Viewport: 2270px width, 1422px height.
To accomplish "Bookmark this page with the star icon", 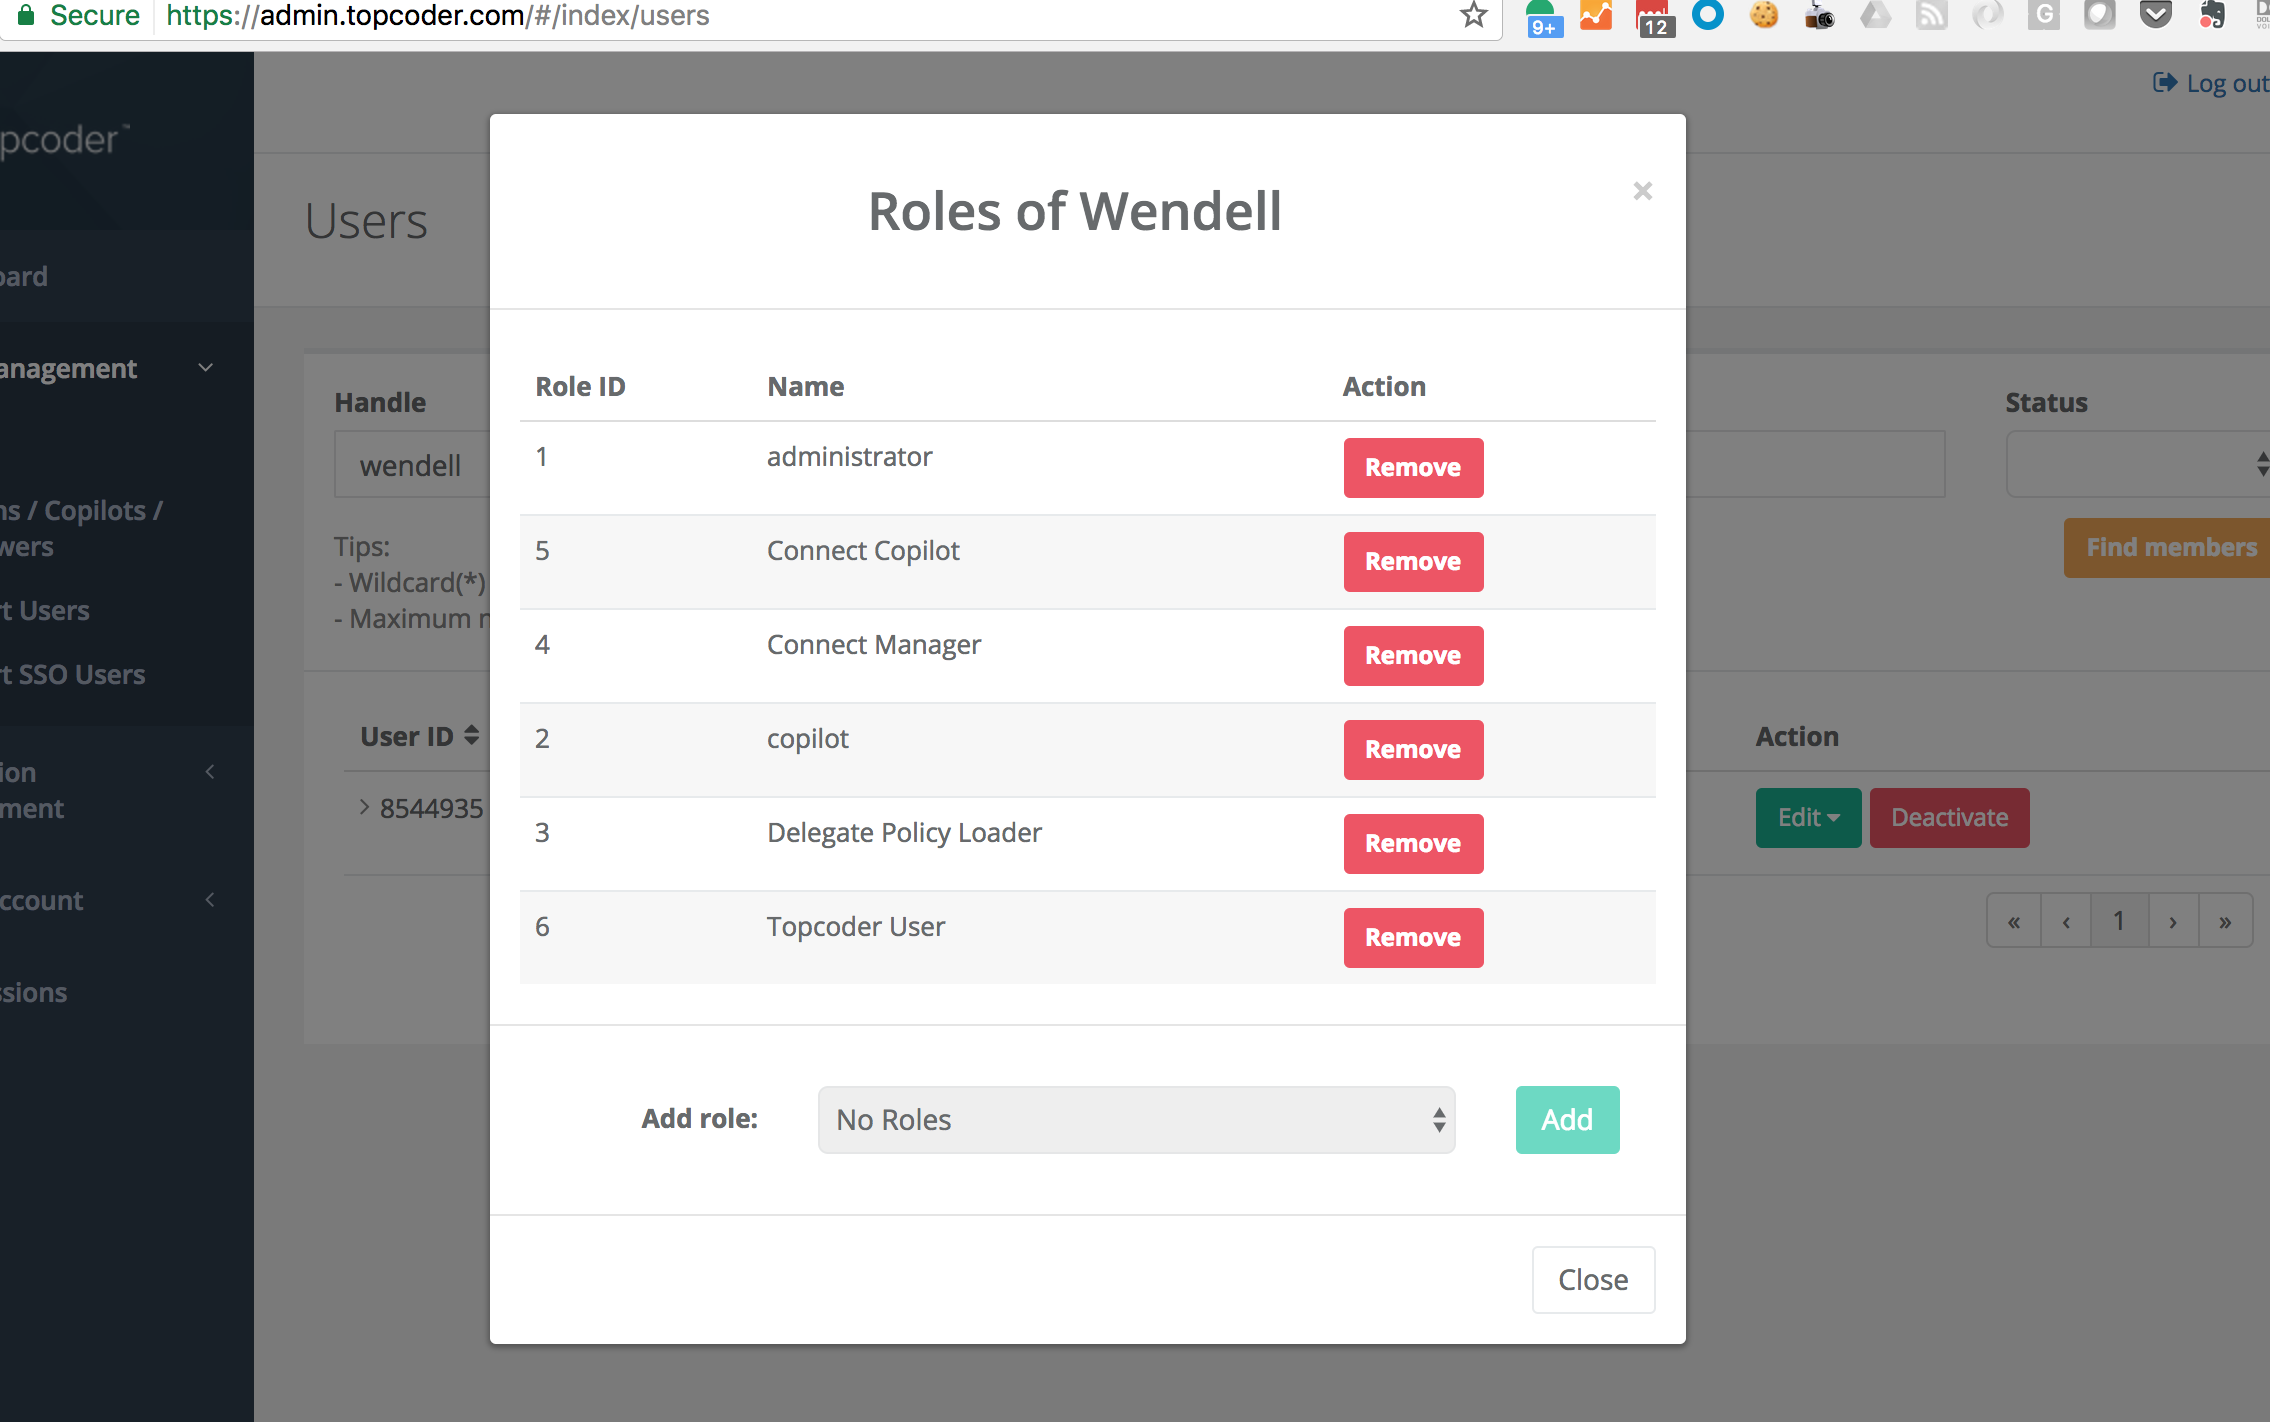I will [1473, 15].
